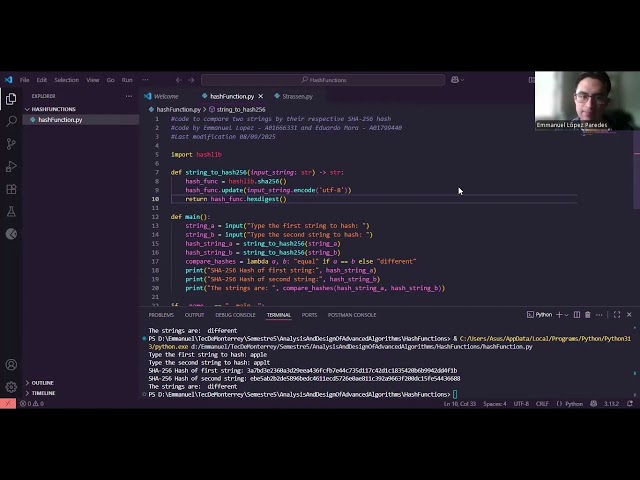Add a new terminal with plus icon
This screenshot has height=480, width=640.
(x=559, y=315)
